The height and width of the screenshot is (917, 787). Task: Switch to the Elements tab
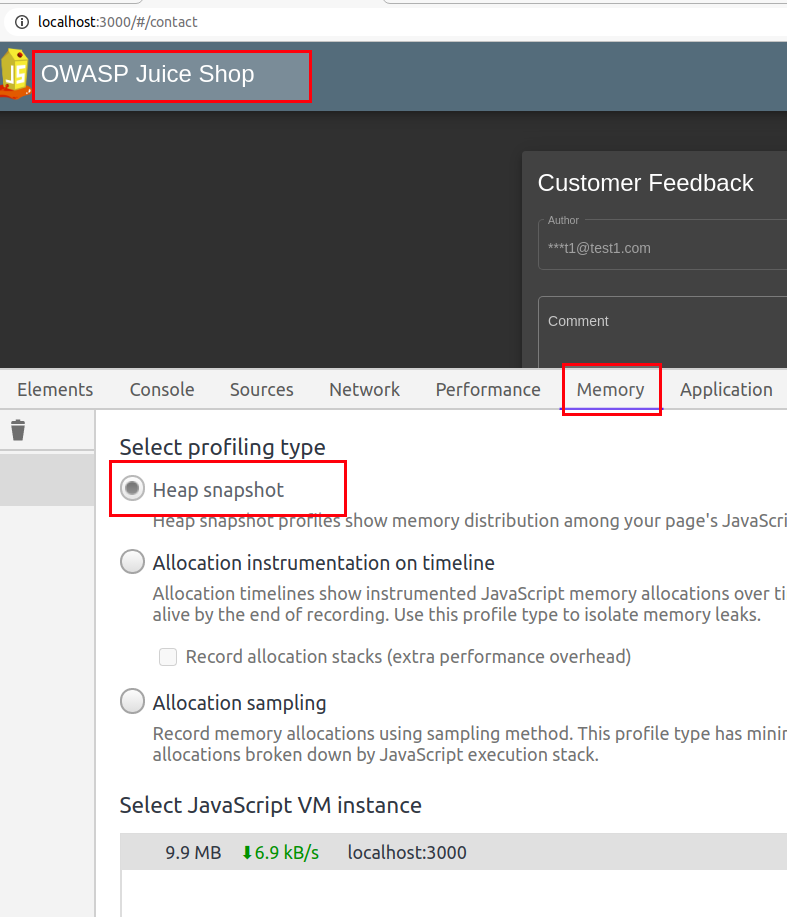[x=55, y=389]
